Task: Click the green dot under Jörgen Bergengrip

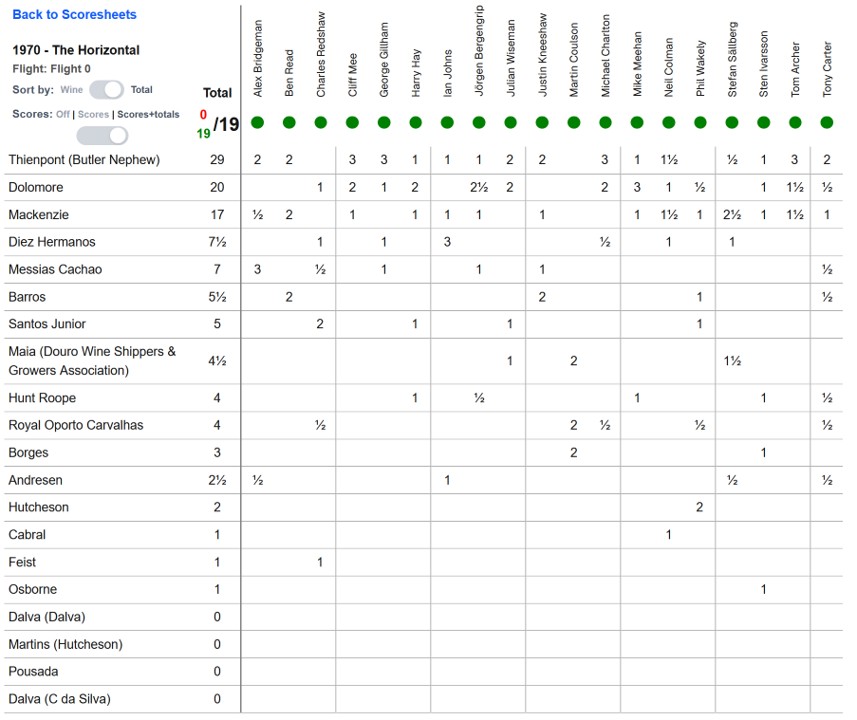Action: (x=479, y=123)
